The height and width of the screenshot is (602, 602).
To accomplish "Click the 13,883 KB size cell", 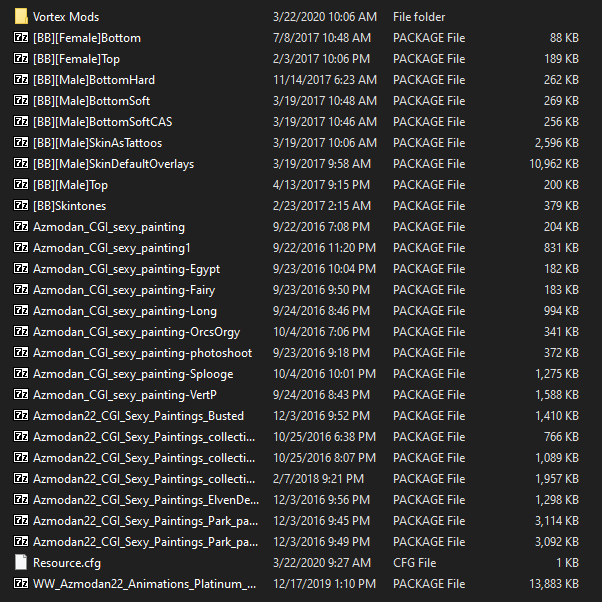I will 554,584.
